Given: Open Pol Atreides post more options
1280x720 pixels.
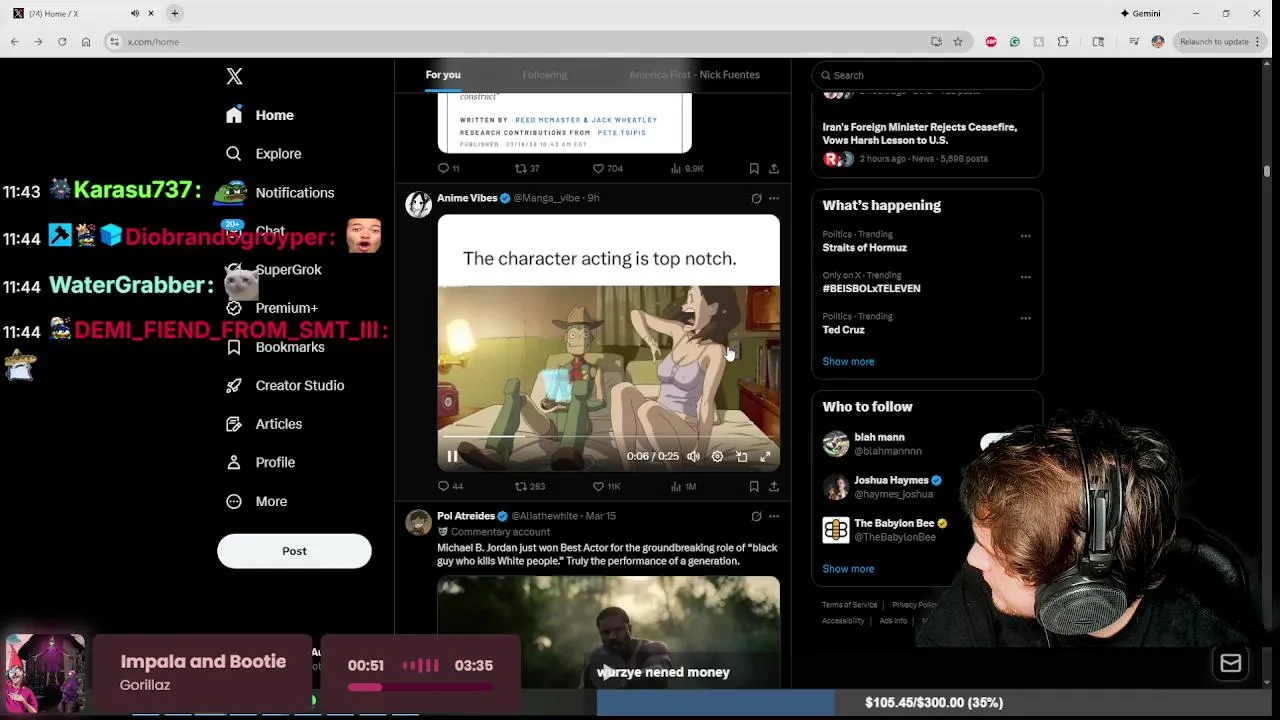Looking at the screenshot, I should [774, 516].
